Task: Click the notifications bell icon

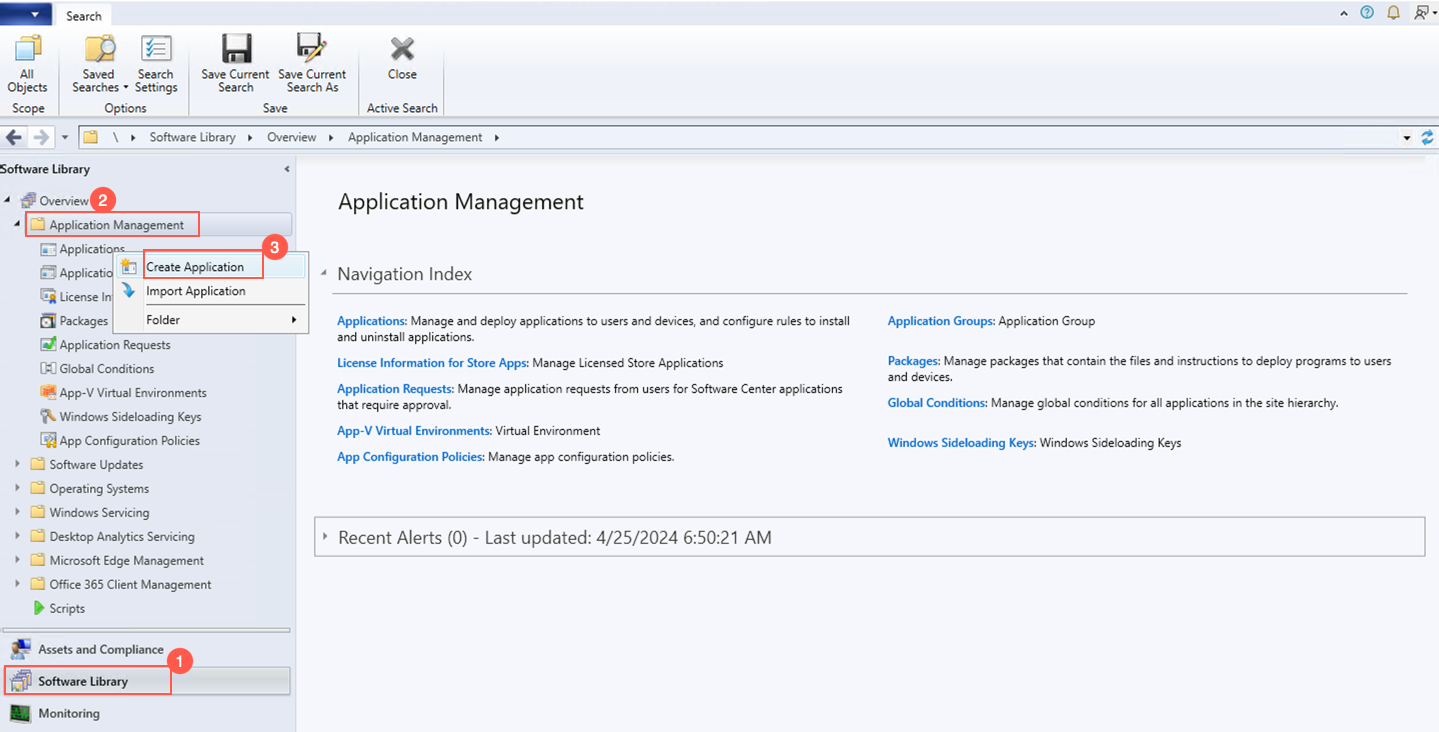Action: [x=1394, y=12]
